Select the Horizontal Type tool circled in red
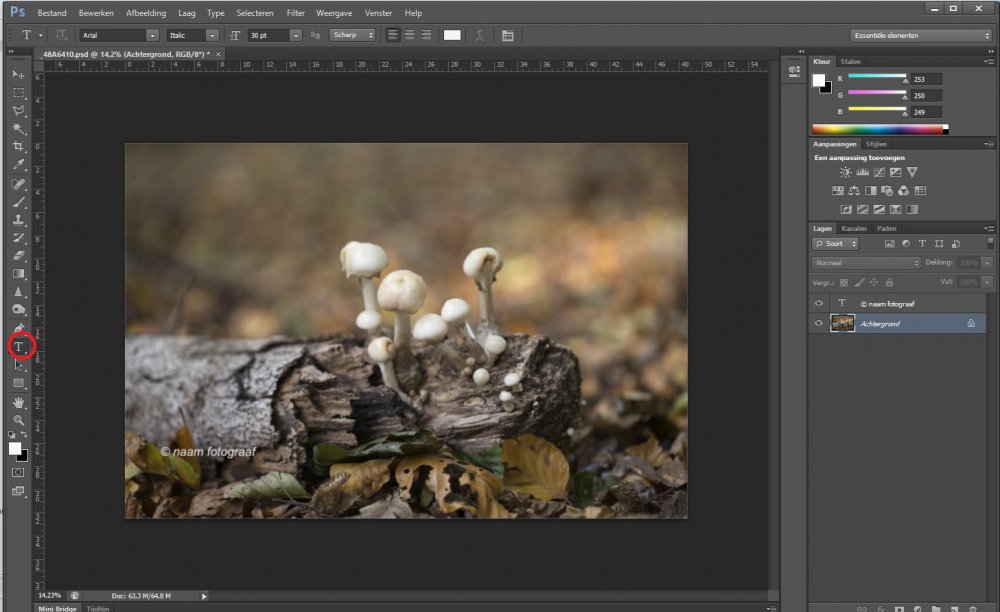 [19, 346]
